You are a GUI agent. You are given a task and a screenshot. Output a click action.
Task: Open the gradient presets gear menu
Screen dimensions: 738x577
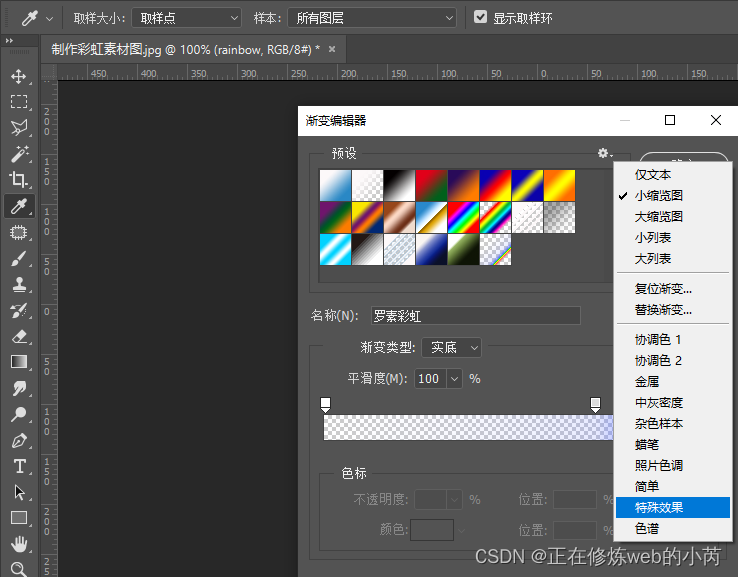coord(605,153)
